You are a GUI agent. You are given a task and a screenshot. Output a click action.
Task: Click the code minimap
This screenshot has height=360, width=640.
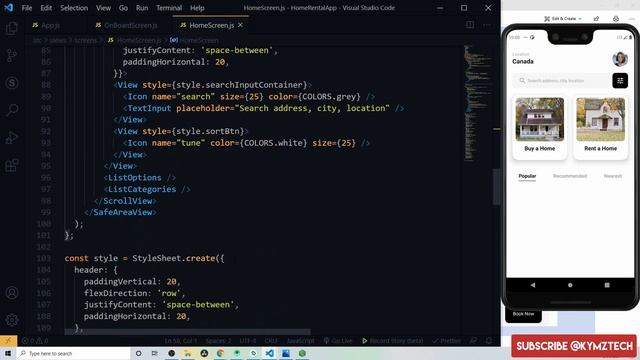click(x=478, y=102)
